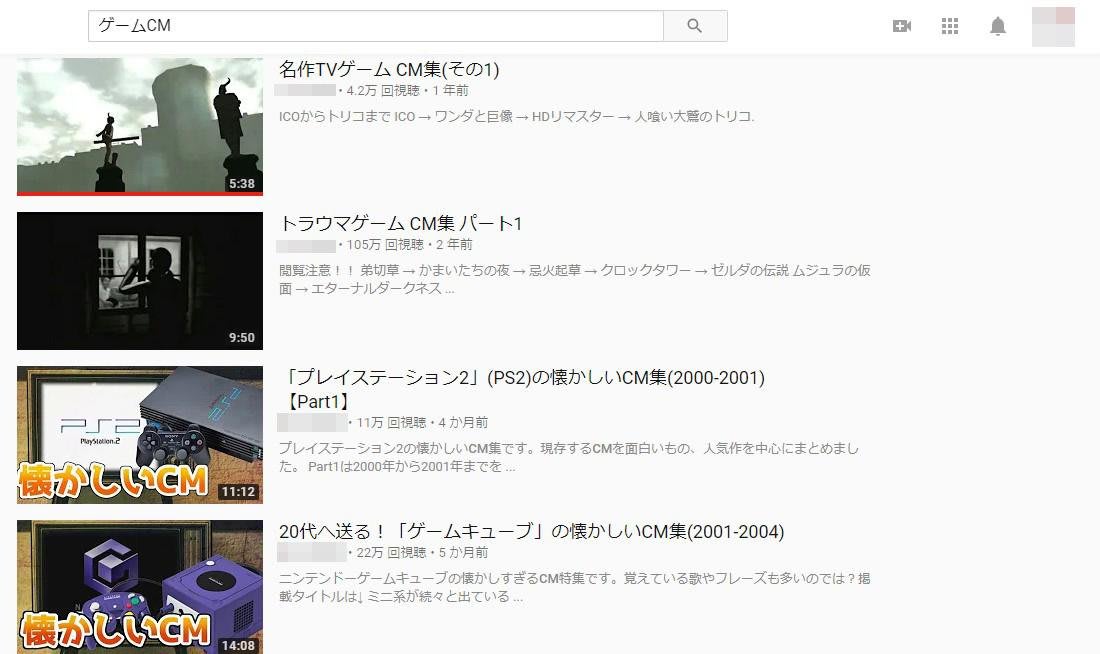Click channel name under トラウマゲーム video

(306, 245)
